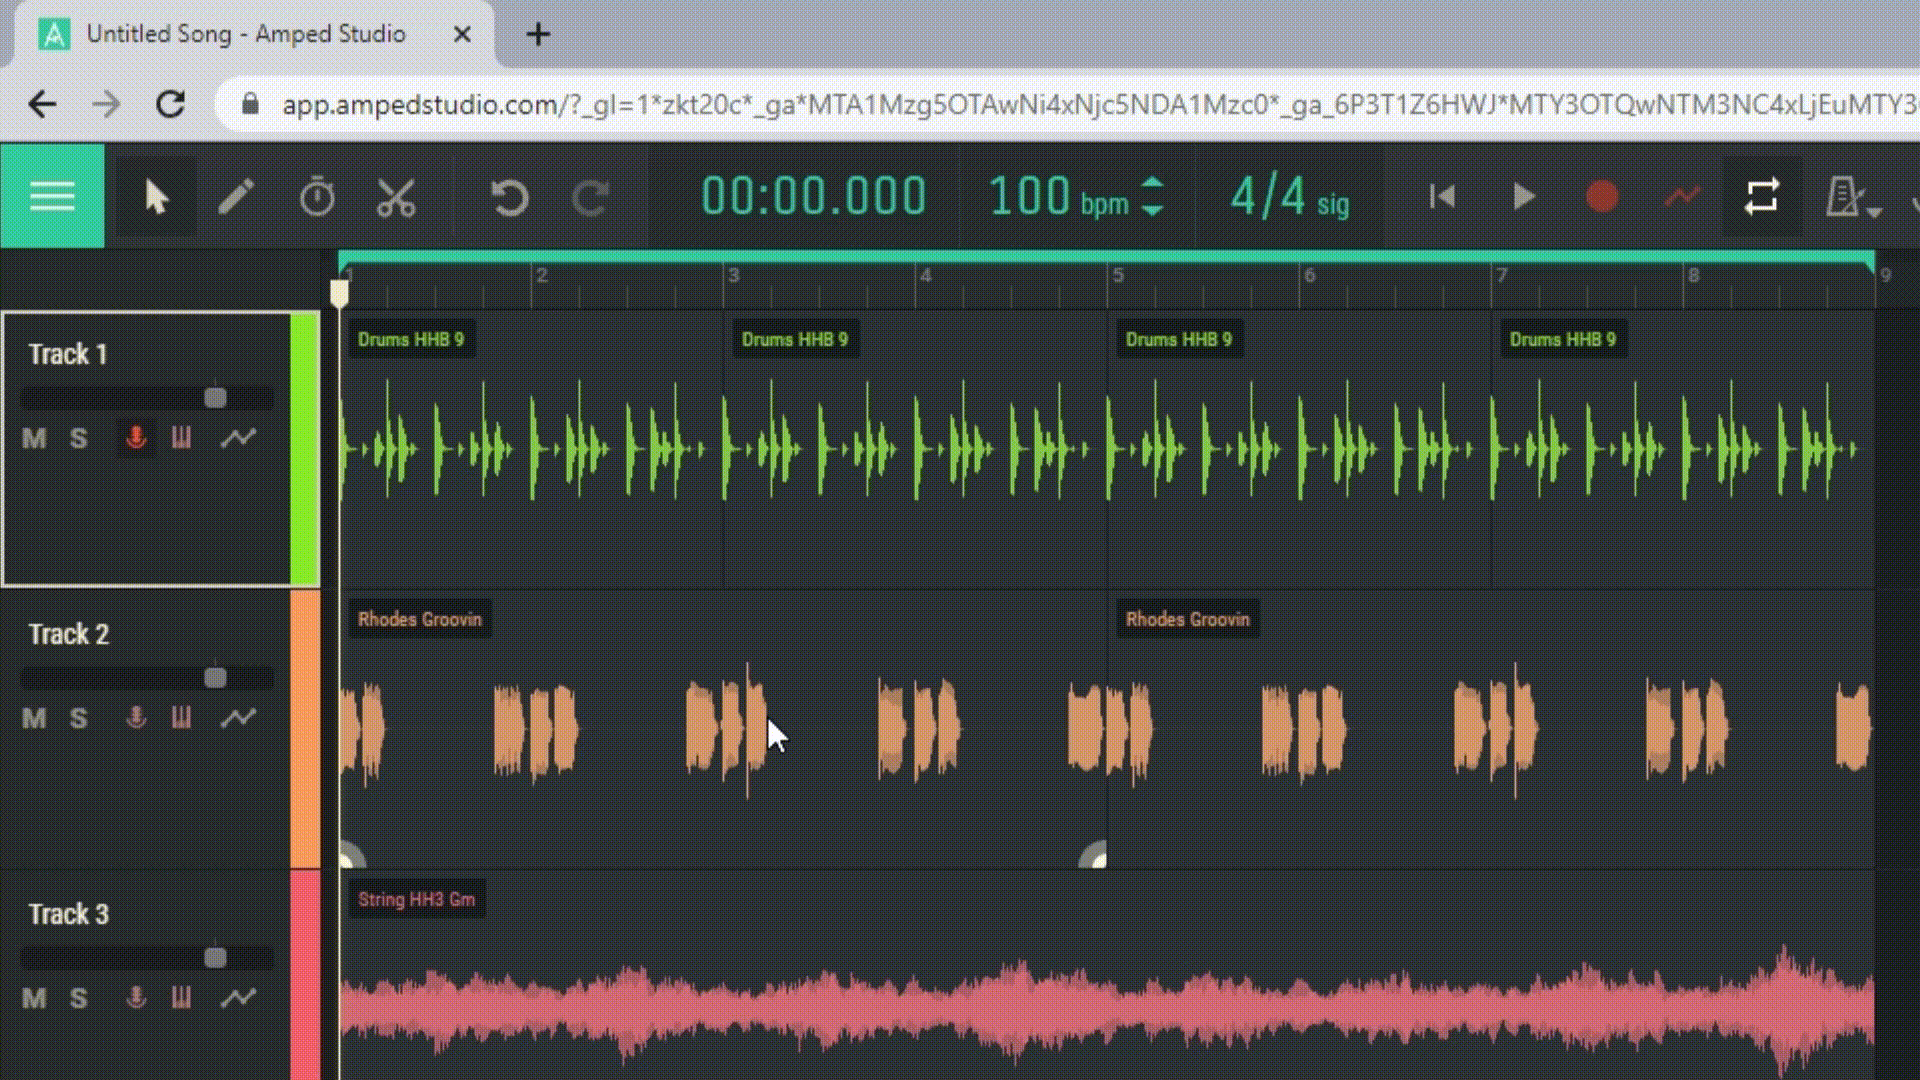Select the Pencil editing tool
Screen dimensions: 1920x1080
click(x=237, y=197)
